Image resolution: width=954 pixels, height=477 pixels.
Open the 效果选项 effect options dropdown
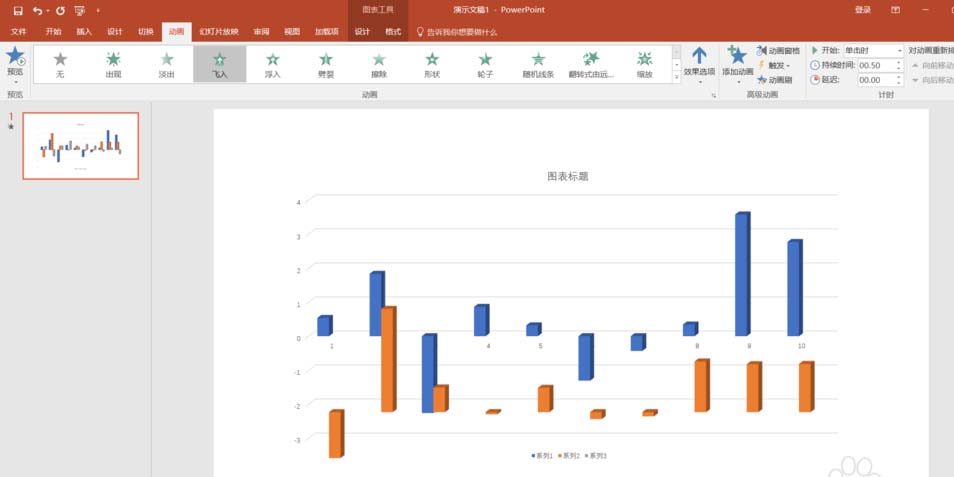pos(699,66)
